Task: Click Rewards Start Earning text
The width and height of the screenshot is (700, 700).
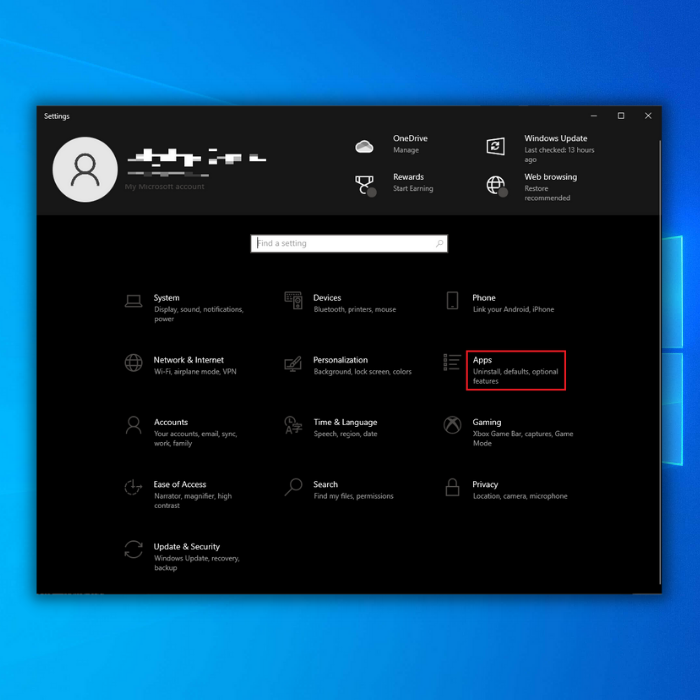Action: coord(413,188)
